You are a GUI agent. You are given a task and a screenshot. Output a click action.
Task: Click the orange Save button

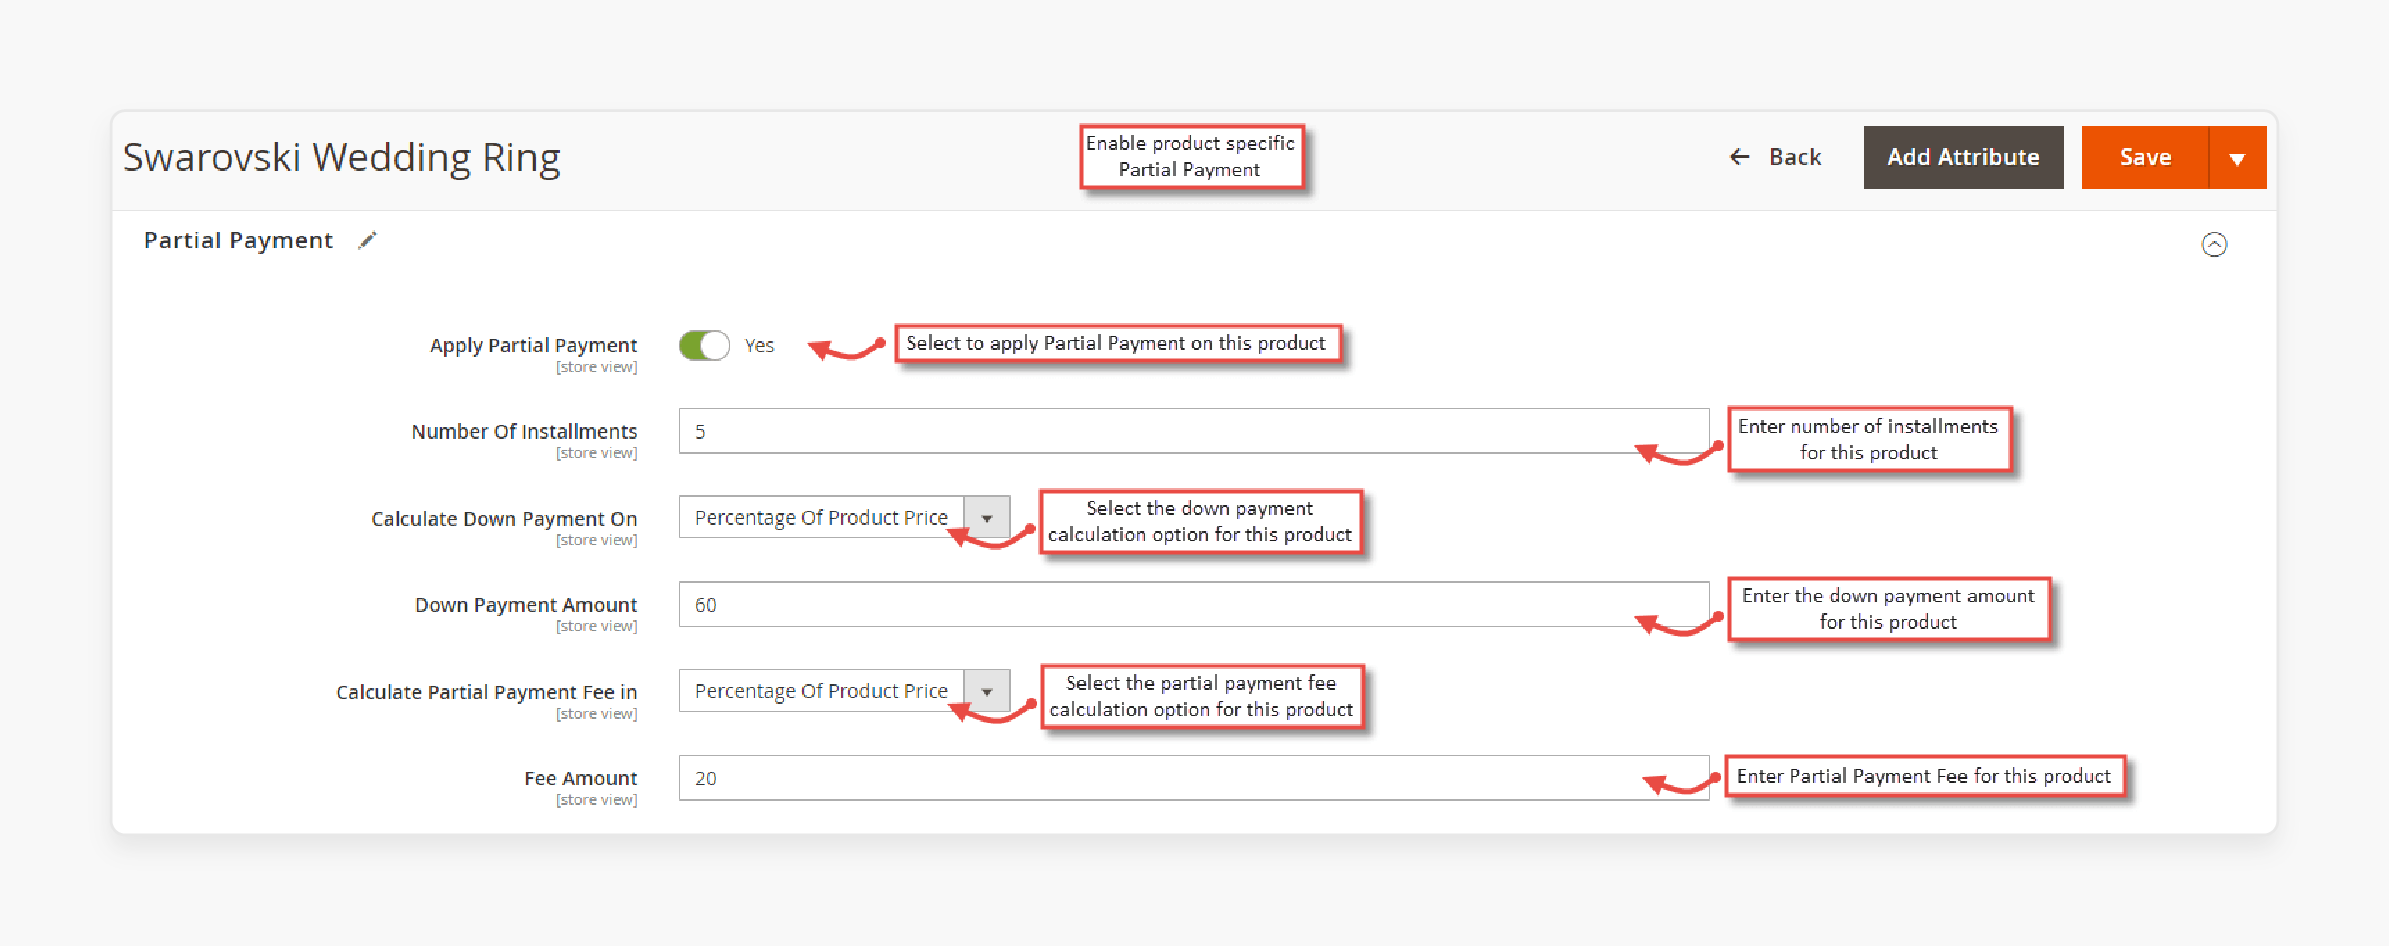pos(2145,157)
